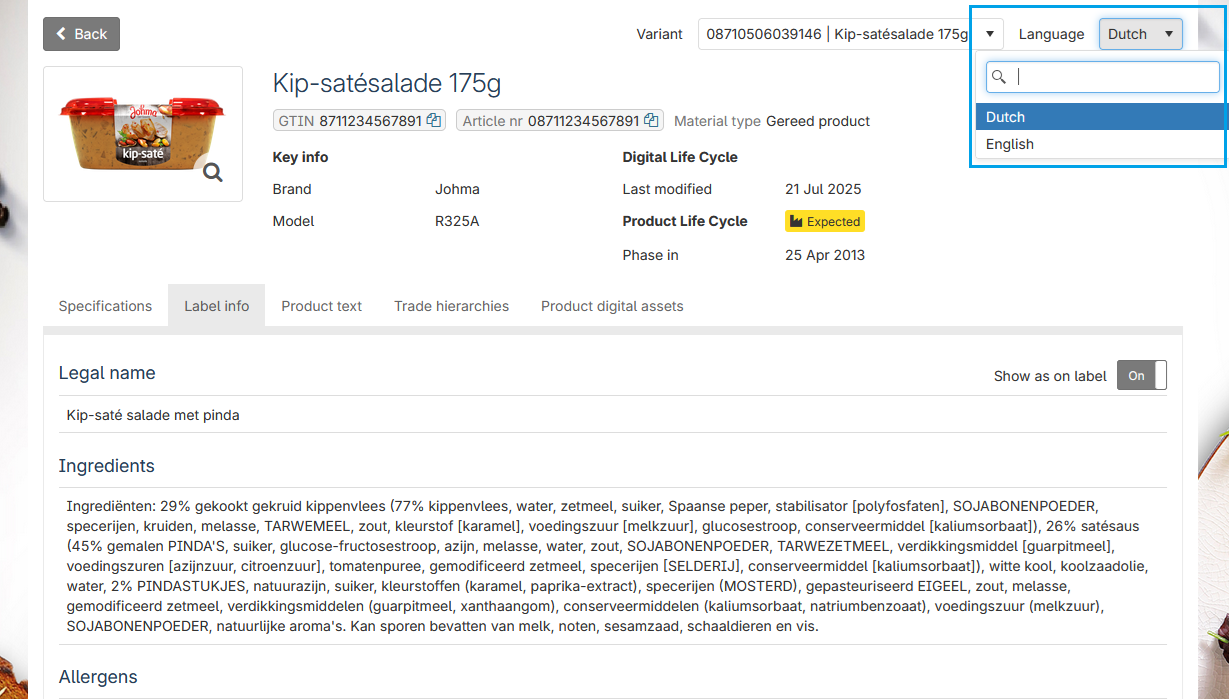
Task: Click the Expected life cycle badge
Action: (825, 221)
